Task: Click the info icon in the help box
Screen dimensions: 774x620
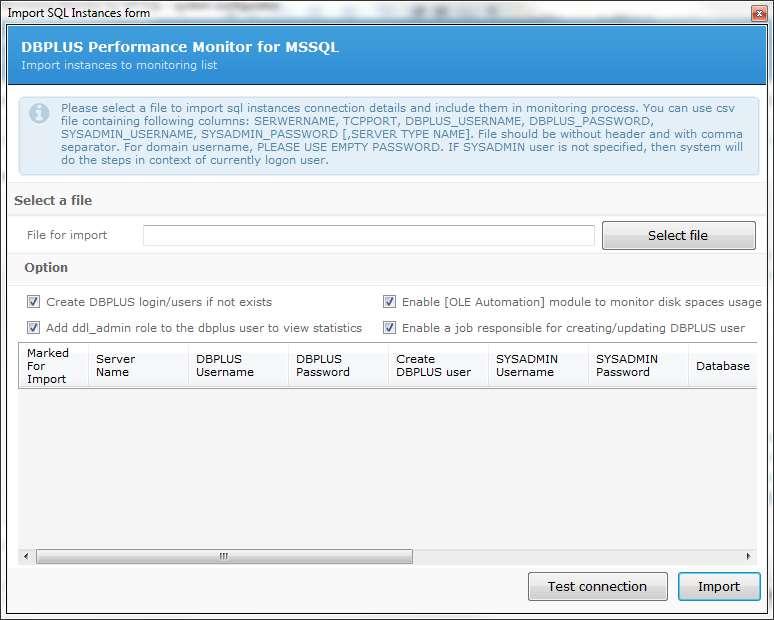Action: (39, 113)
